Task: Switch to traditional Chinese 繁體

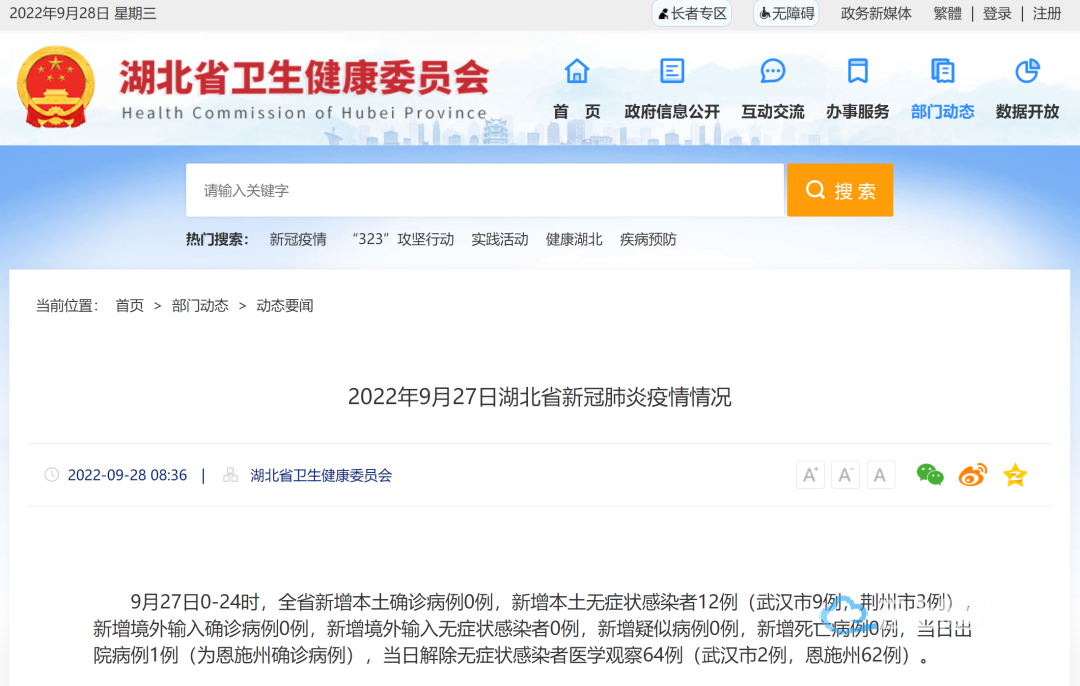Action: pos(947,14)
